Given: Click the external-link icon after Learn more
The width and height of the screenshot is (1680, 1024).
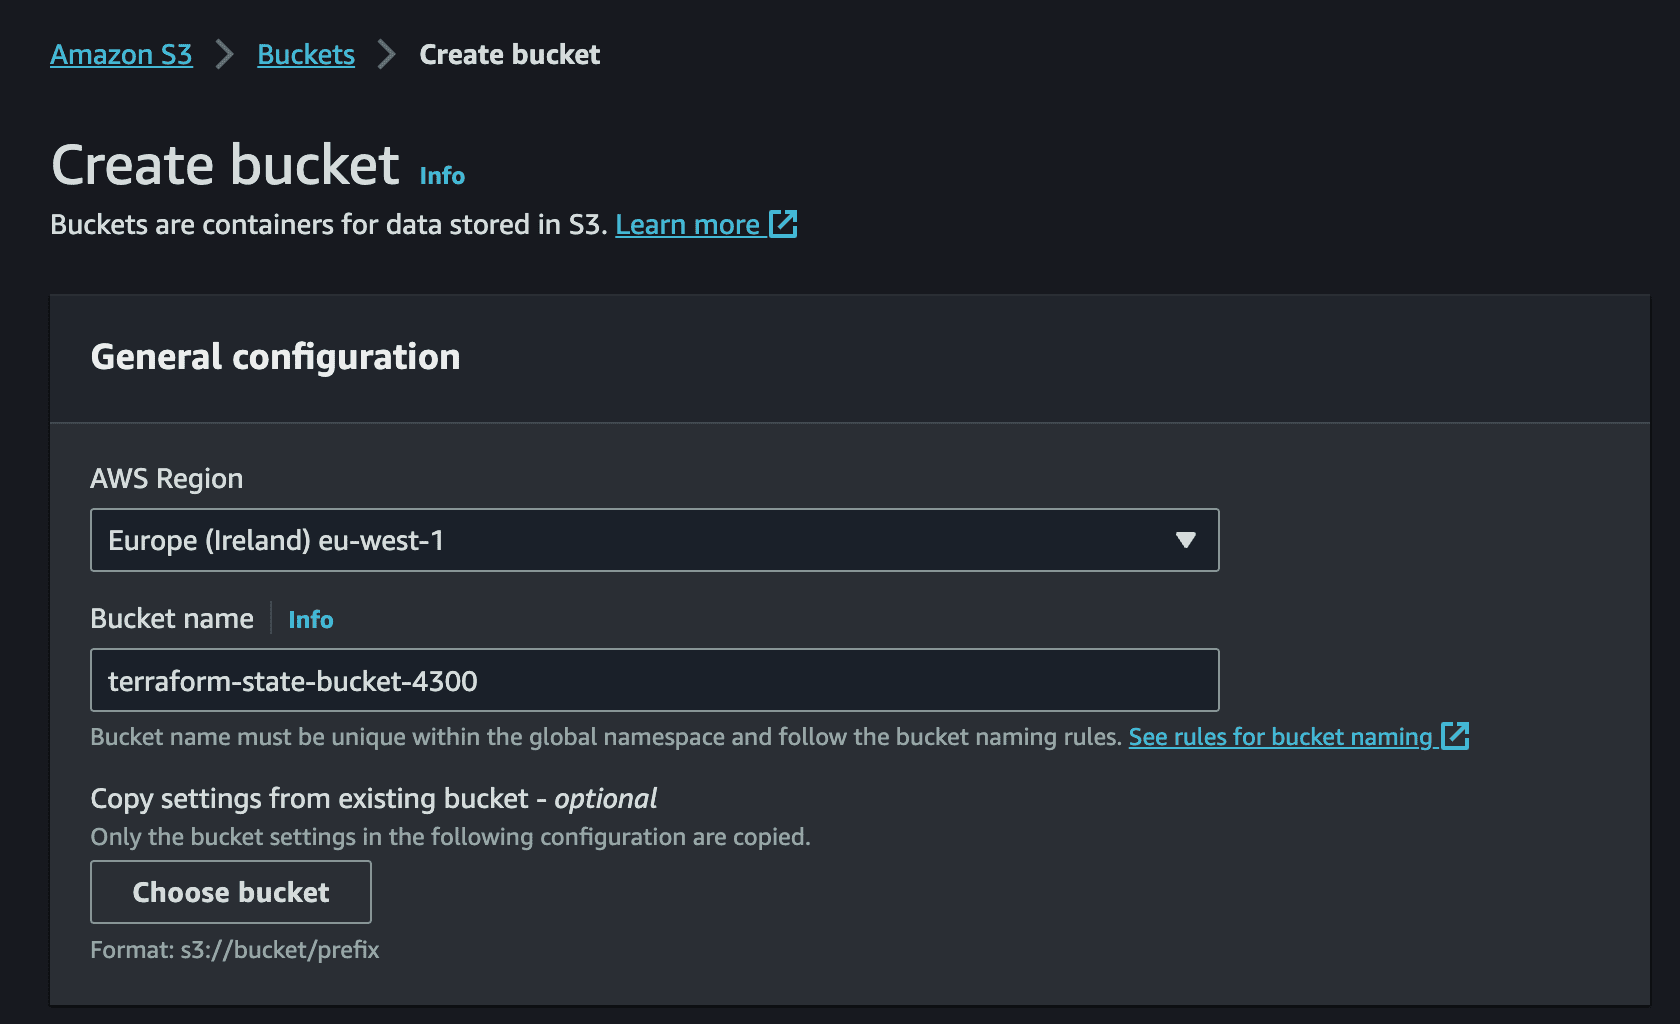Looking at the screenshot, I should (x=783, y=223).
